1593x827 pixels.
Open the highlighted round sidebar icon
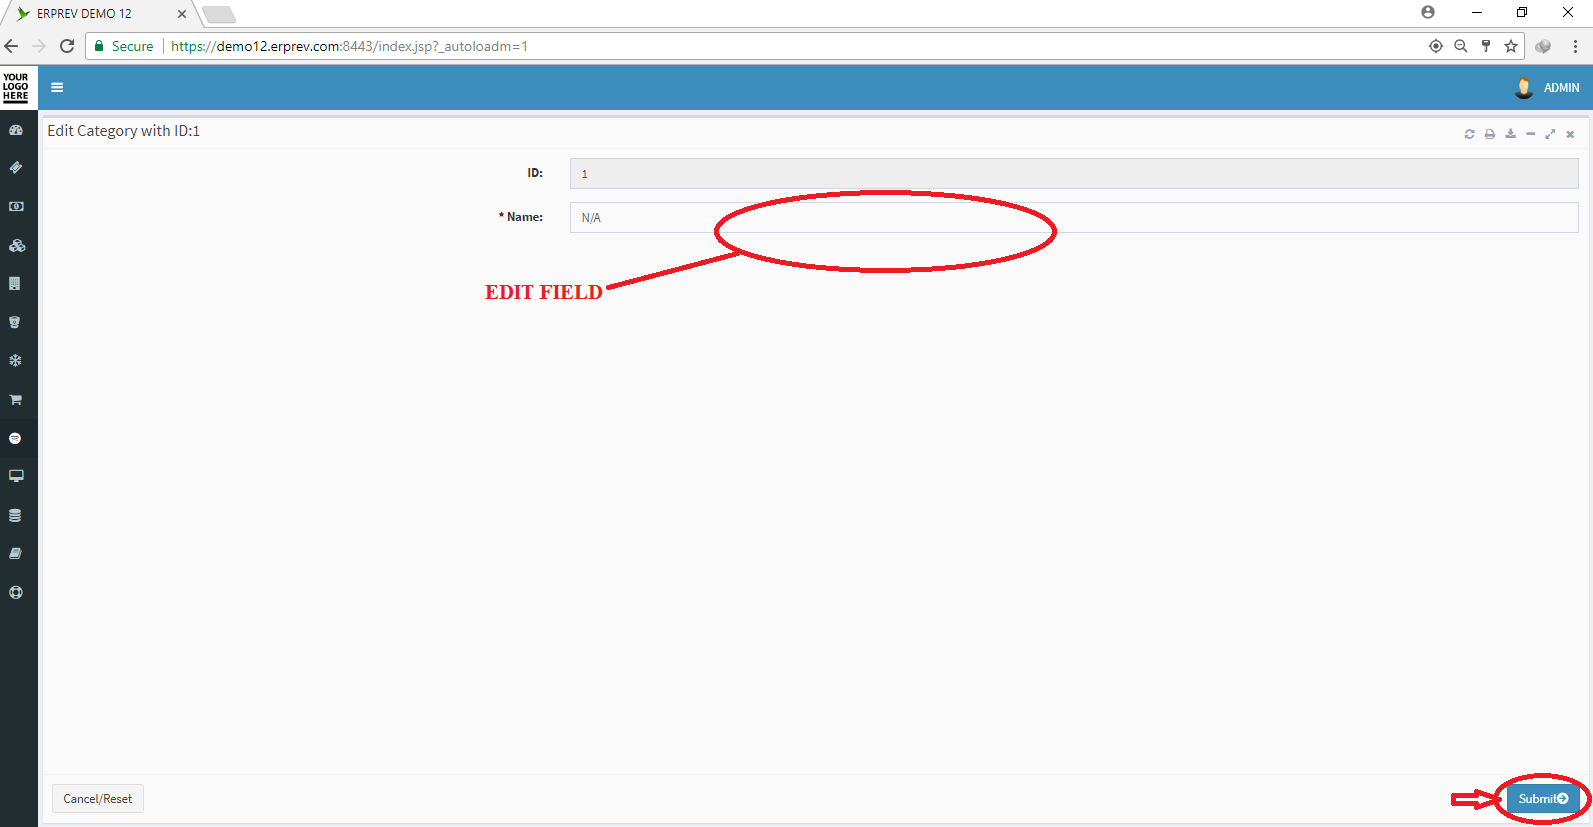pyautogui.click(x=15, y=438)
